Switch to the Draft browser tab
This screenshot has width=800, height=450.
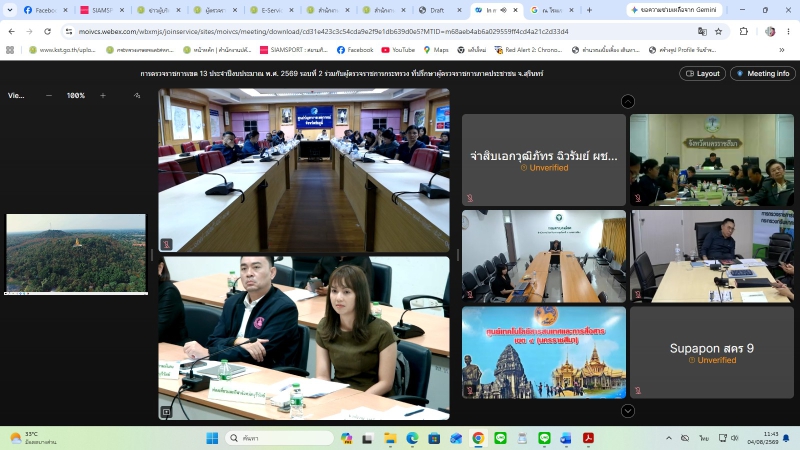click(x=440, y=10)
